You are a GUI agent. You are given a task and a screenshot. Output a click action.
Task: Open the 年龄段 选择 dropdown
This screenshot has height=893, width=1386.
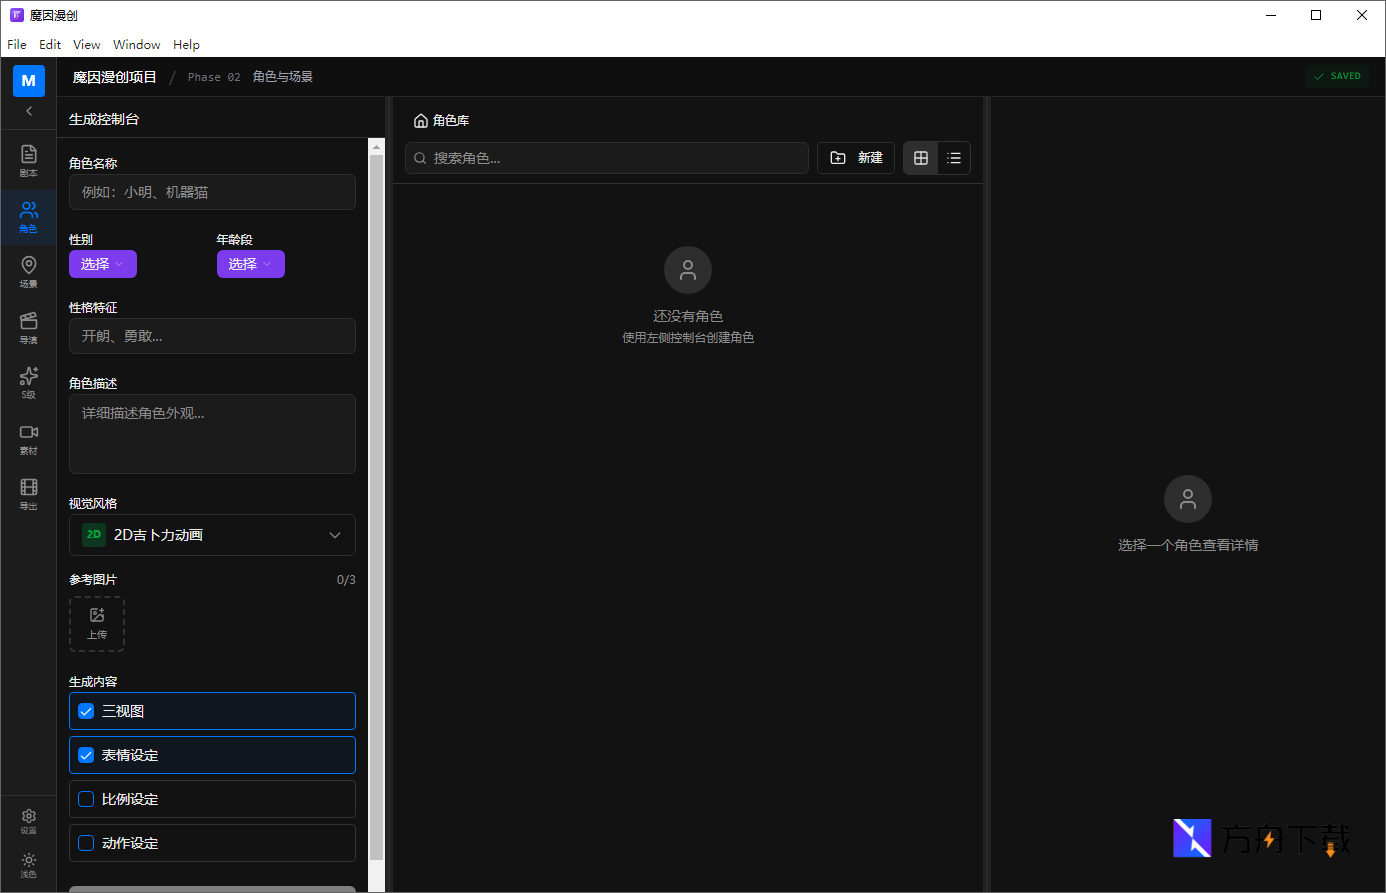(x=250, y=264)
